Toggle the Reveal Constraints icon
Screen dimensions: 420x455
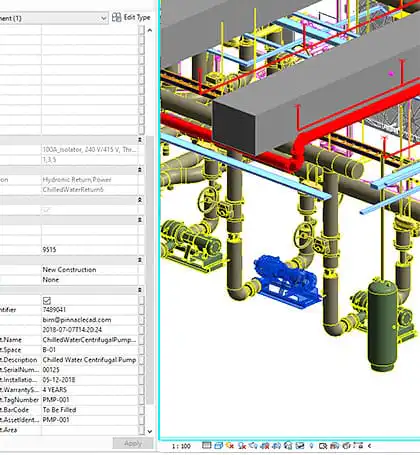click(358, 446)
